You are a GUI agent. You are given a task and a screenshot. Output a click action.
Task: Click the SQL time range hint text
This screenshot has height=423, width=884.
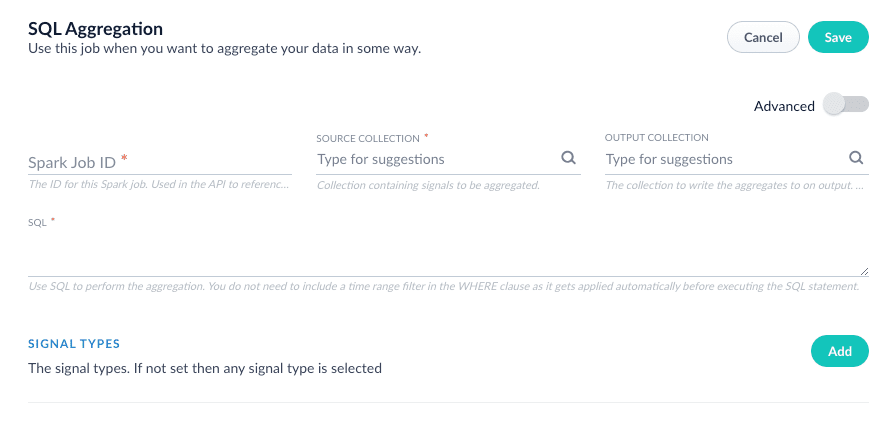click(x=443, y=287)
